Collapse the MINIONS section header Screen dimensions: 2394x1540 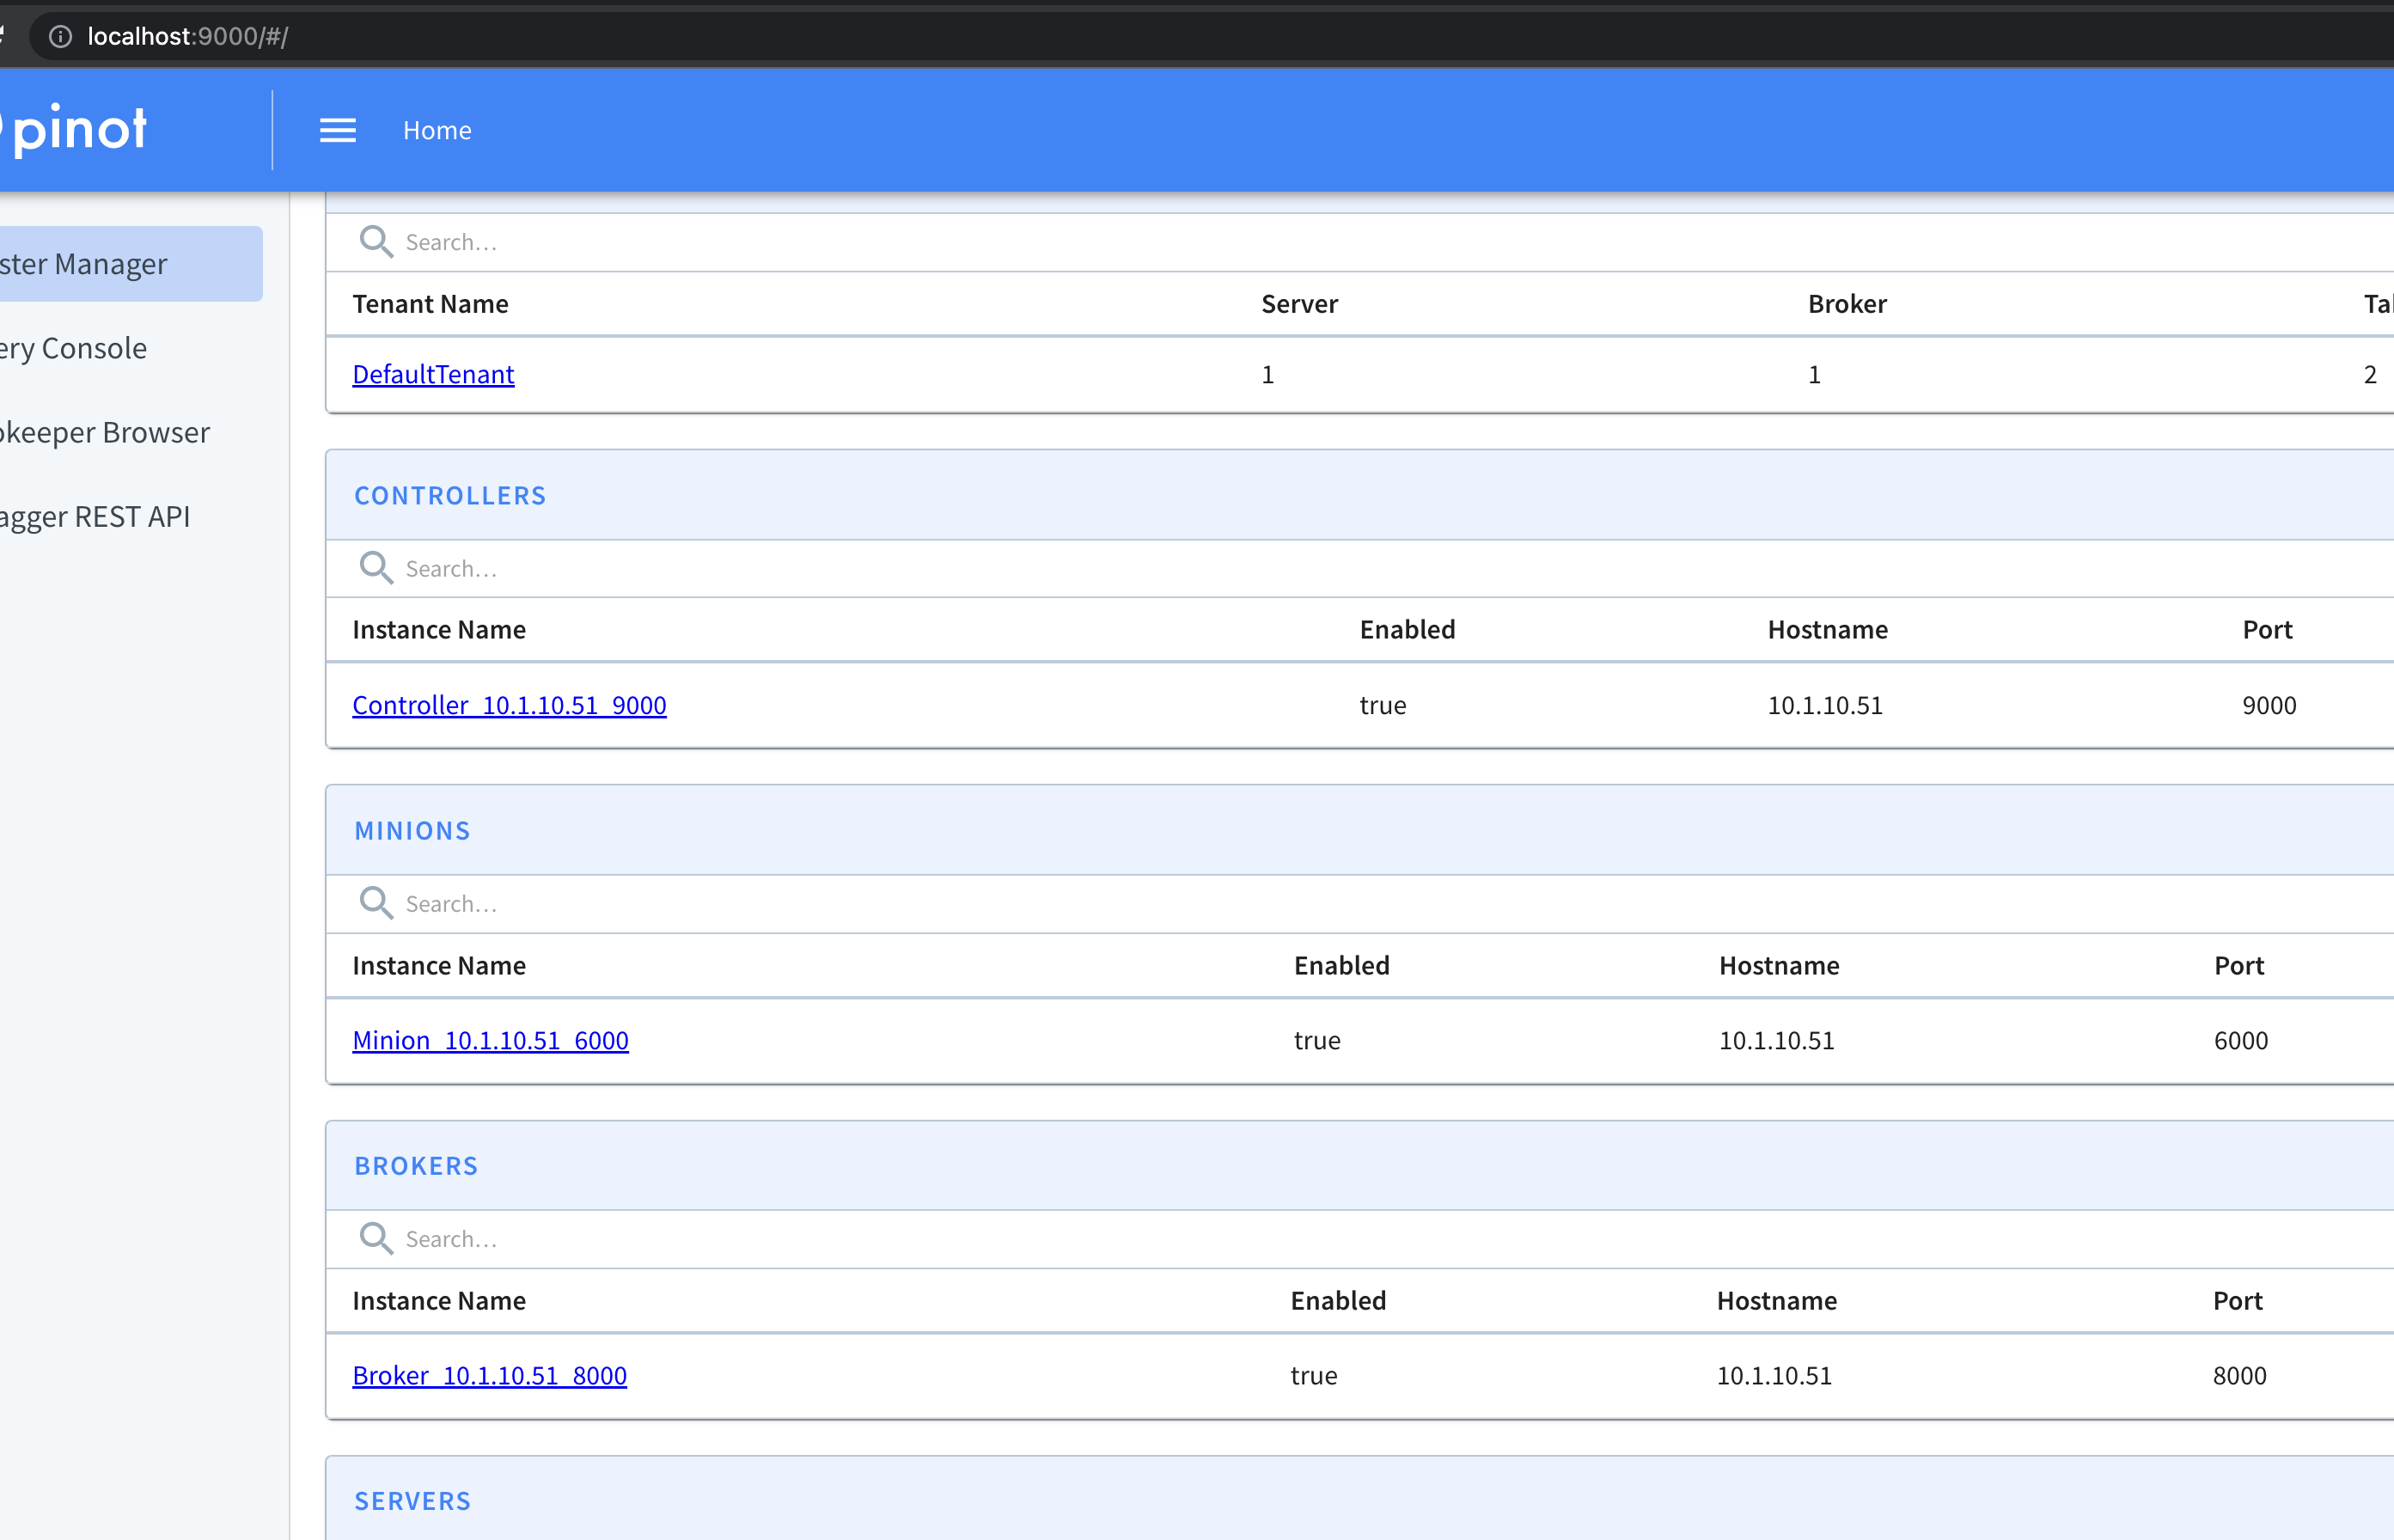[412, 830]
